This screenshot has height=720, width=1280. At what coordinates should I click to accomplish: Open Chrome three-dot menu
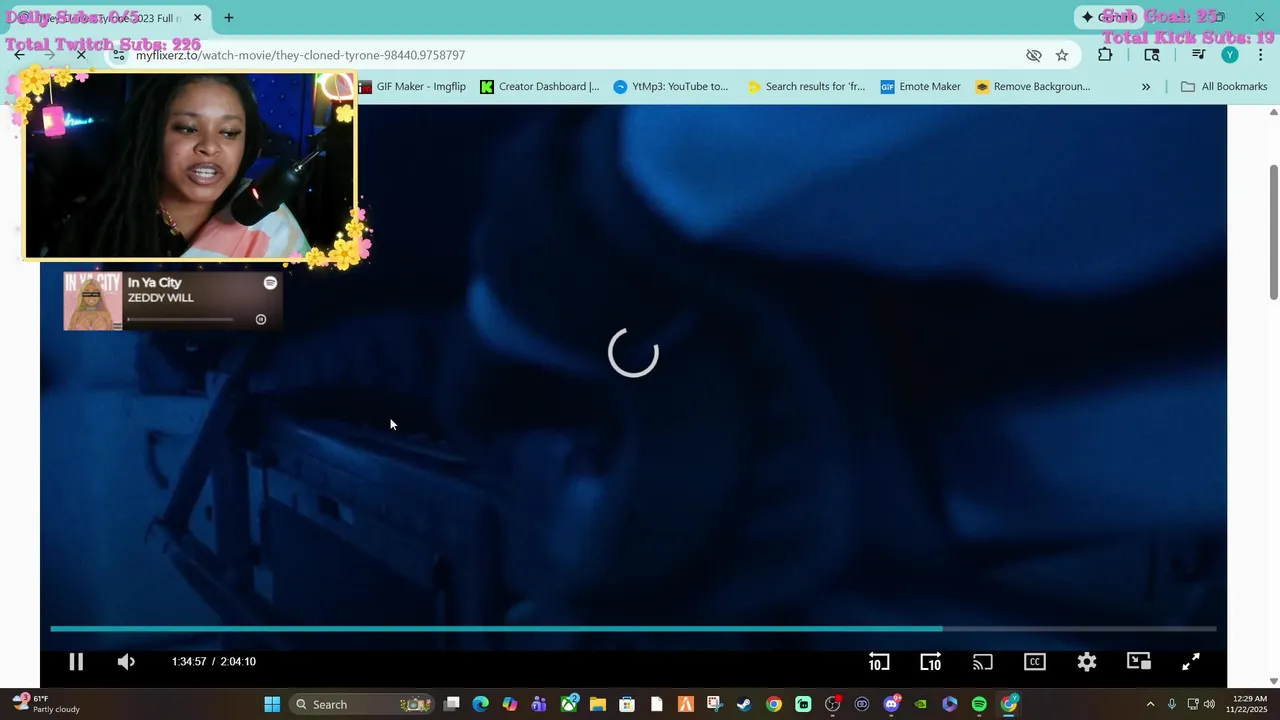[x=1260, y=55]
